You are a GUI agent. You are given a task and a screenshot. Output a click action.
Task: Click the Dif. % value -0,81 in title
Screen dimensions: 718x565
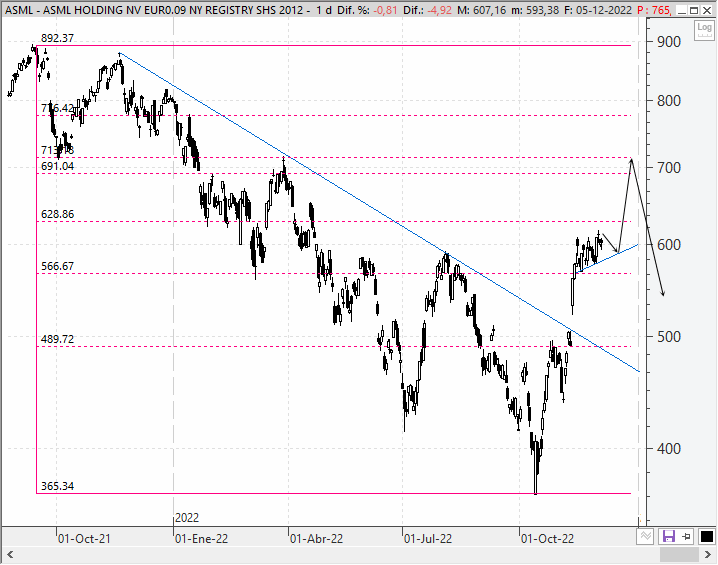coord(386,10)
